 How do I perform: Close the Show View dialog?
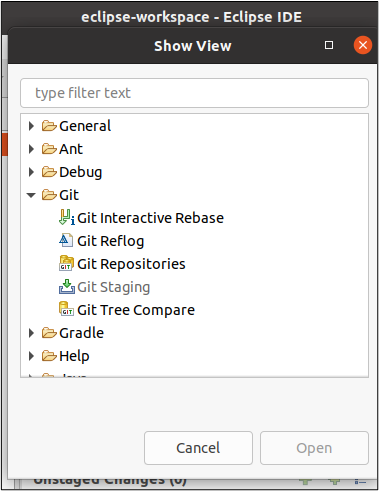click(x=363, y=45)
